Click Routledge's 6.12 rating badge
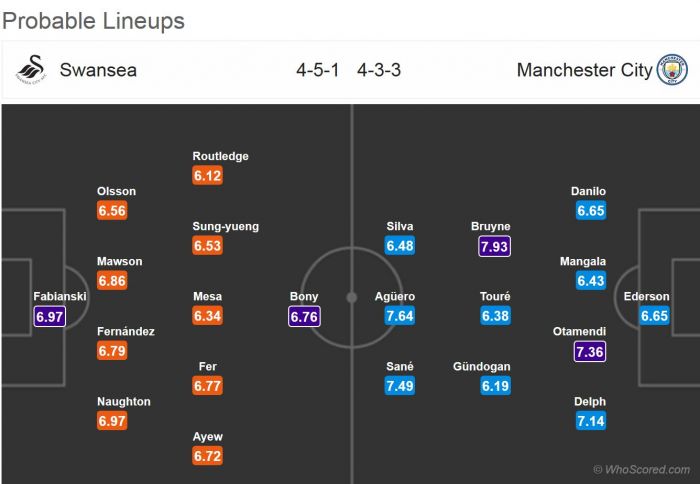This screenshot has width=700, height=484. [x=208, y=176]
